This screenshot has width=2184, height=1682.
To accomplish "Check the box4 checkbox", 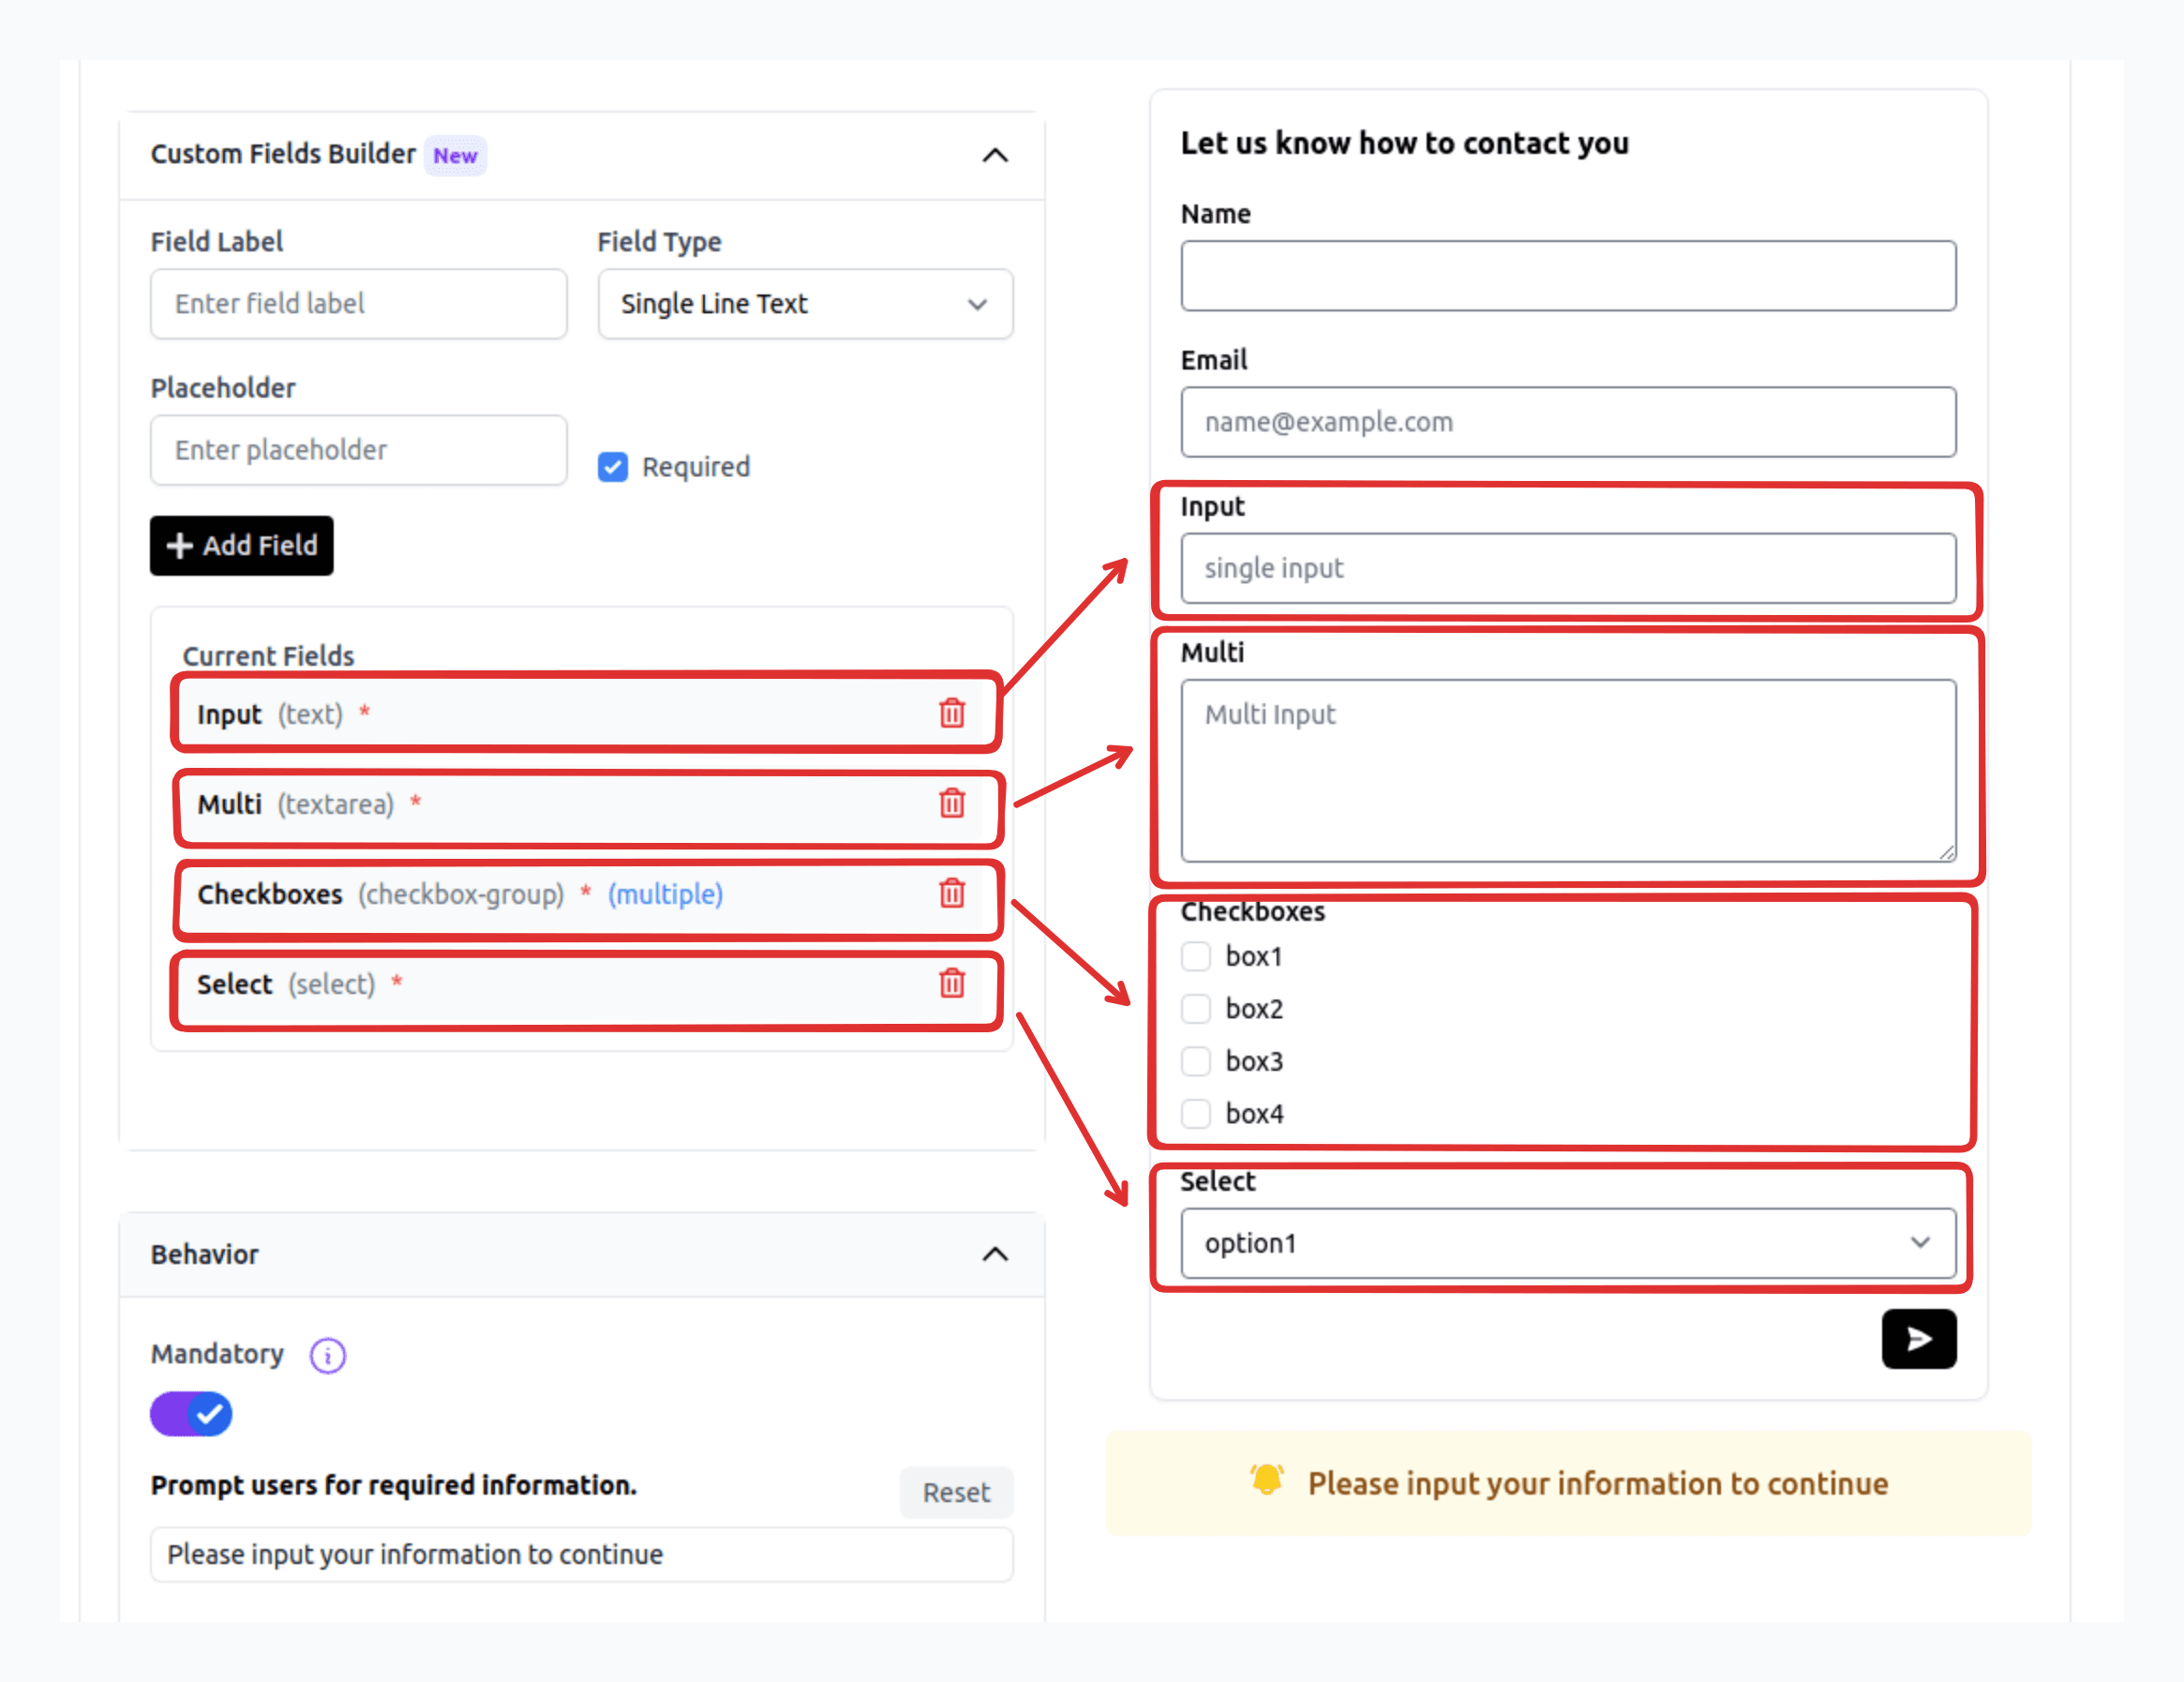I will [1195, 1113].
